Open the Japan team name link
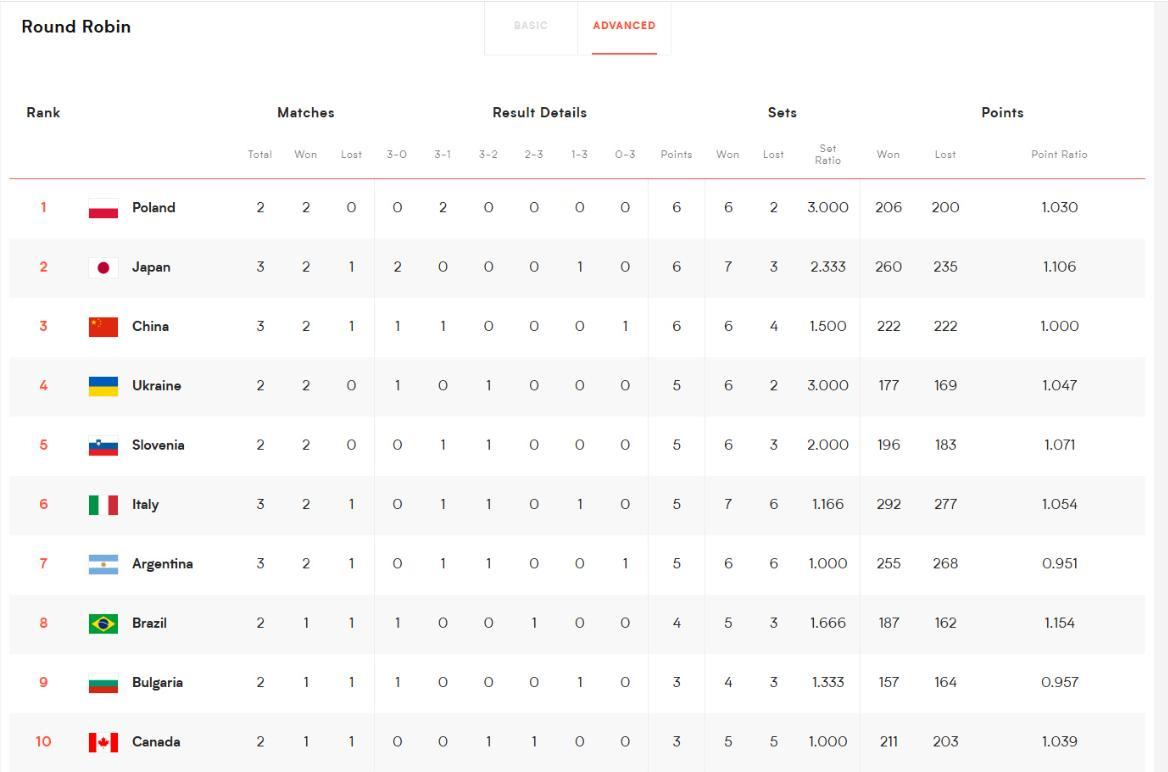This screenshot has height=772, width=1168. click(151, 267)
